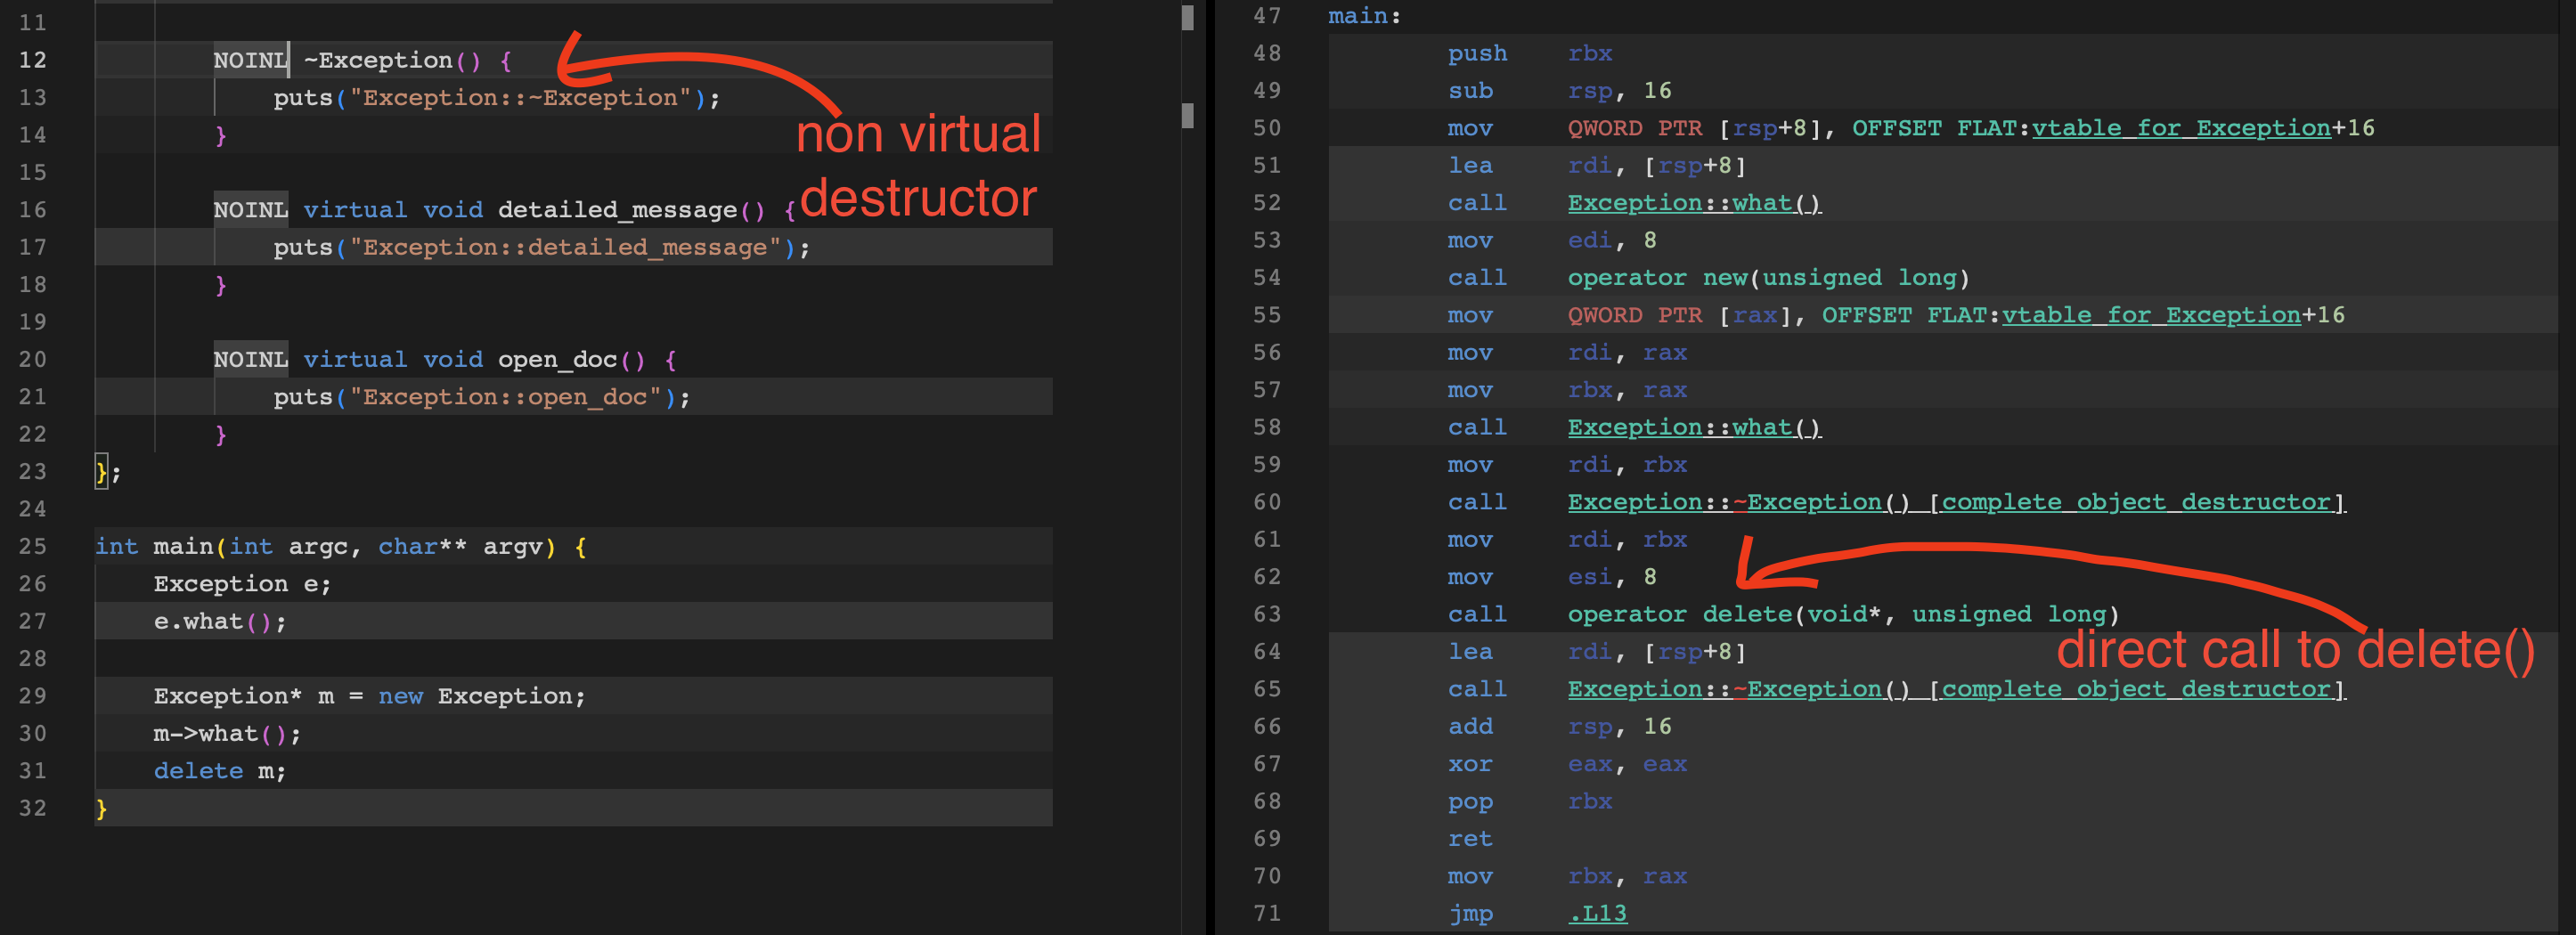The height and width of the screenshot is (935, 2576).
Task: Open Exception::what() link on line 52
Action: pyautogui.click(x=1694, y=203)
